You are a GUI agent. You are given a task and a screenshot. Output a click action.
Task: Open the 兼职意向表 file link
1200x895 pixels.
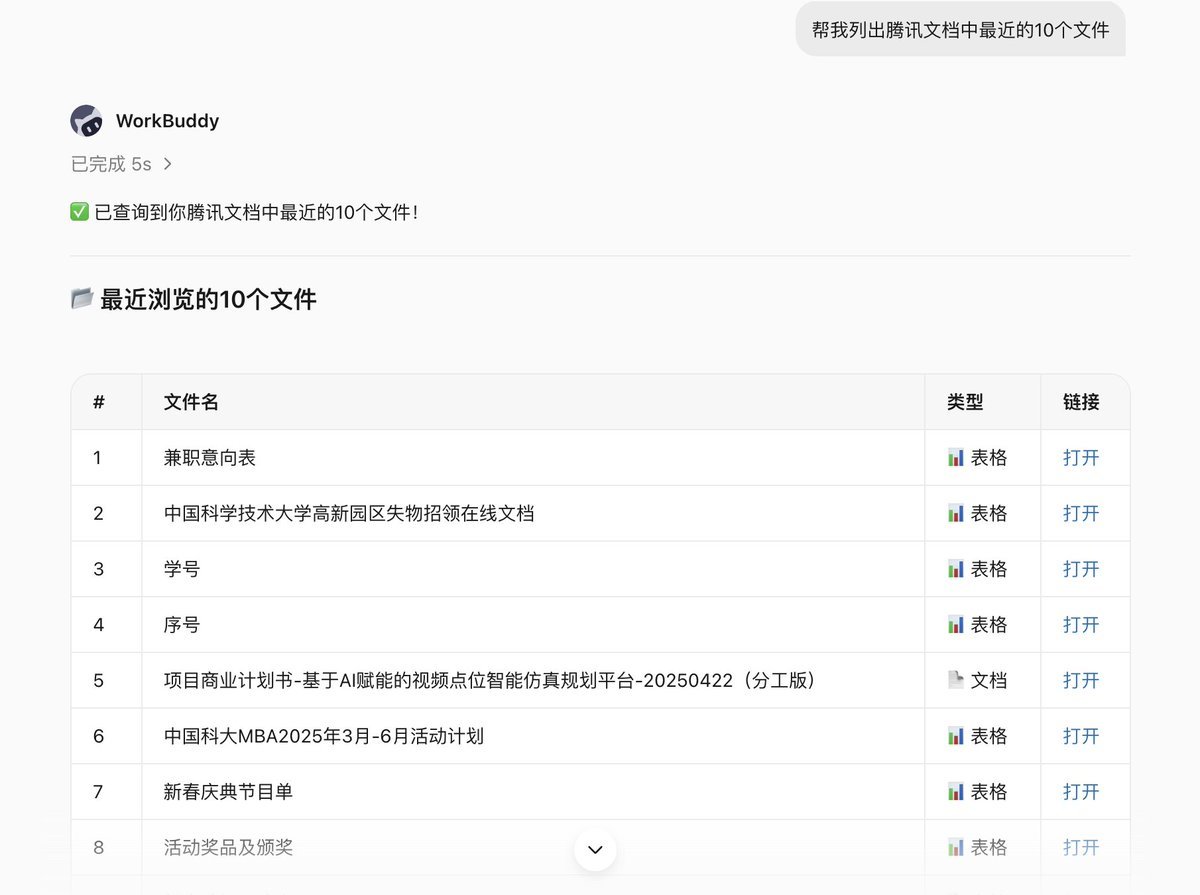[1081, 458]
